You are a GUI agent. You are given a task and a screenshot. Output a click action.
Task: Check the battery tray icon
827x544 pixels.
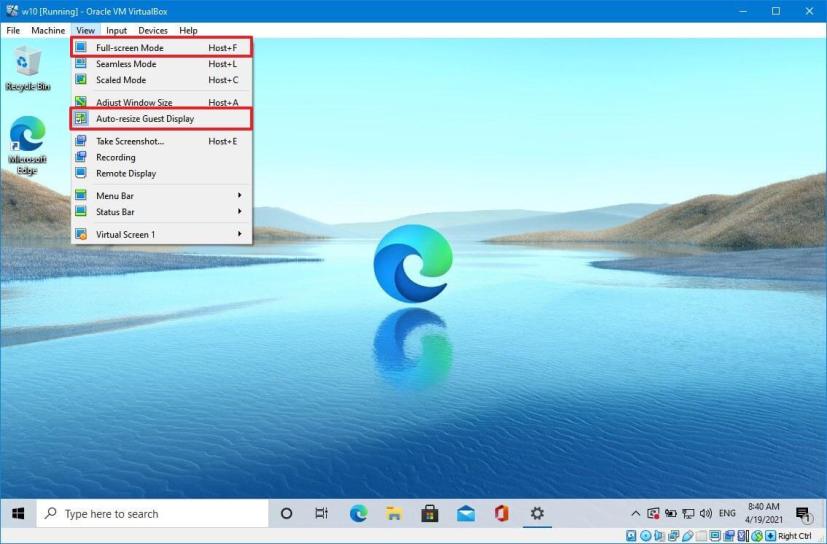(x=670, y=513)
